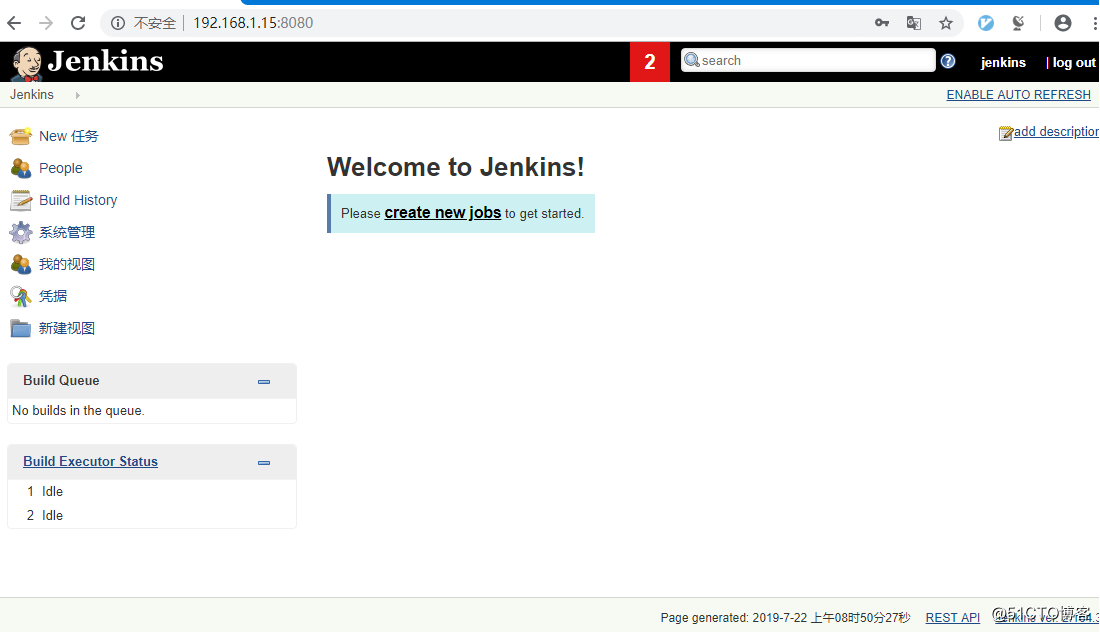This screenshot has width=1100, height=632.
Task: Open Build History sidebar link
Action: [x=78, y=201]
